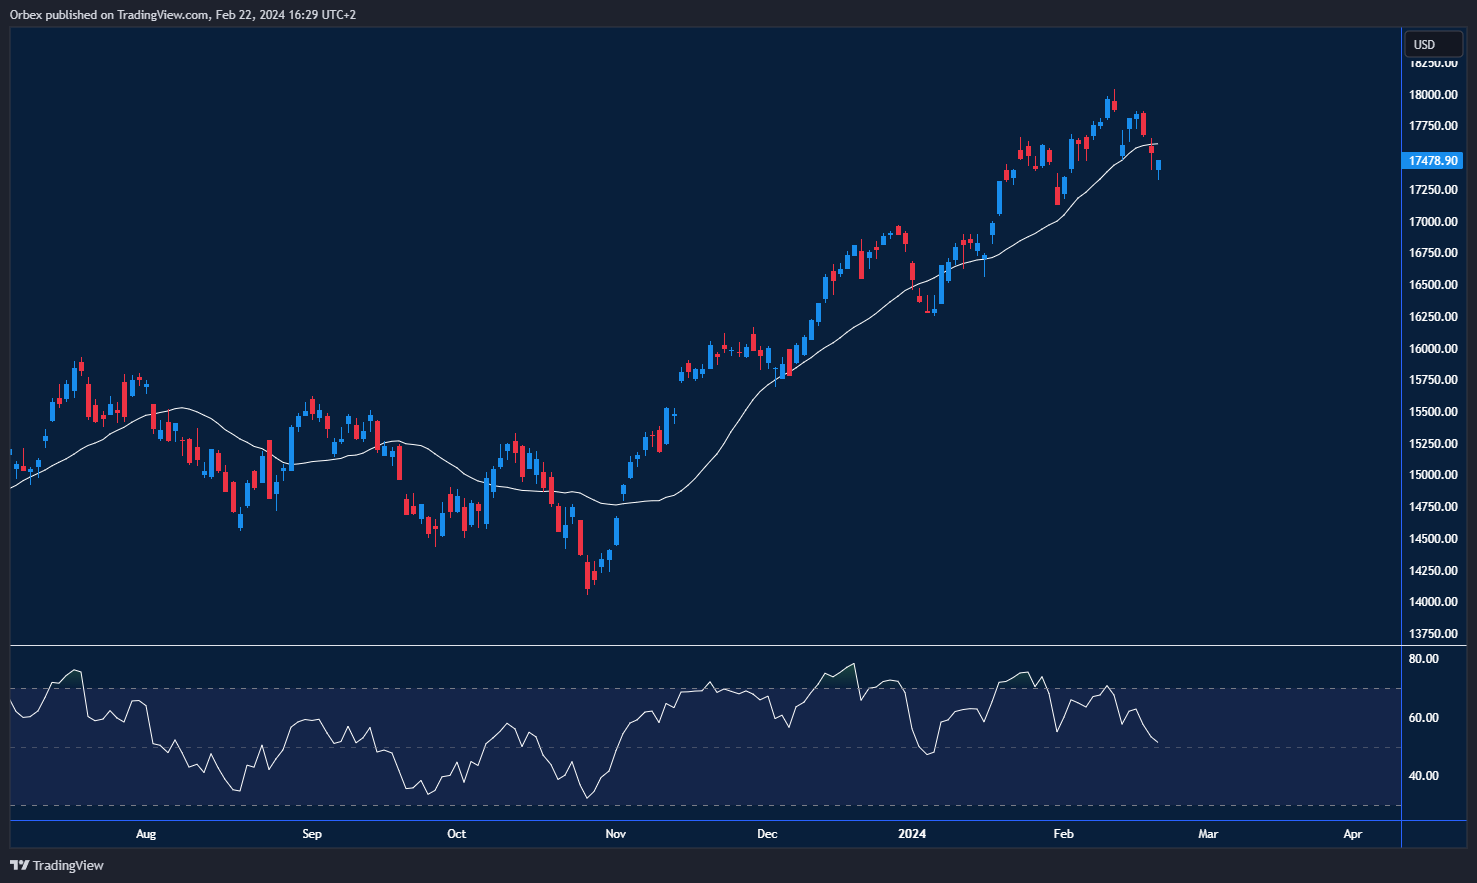Click the 18000.00 price scale label
This screenshot has width=1477, height=883.
[x=1433, y=95]
